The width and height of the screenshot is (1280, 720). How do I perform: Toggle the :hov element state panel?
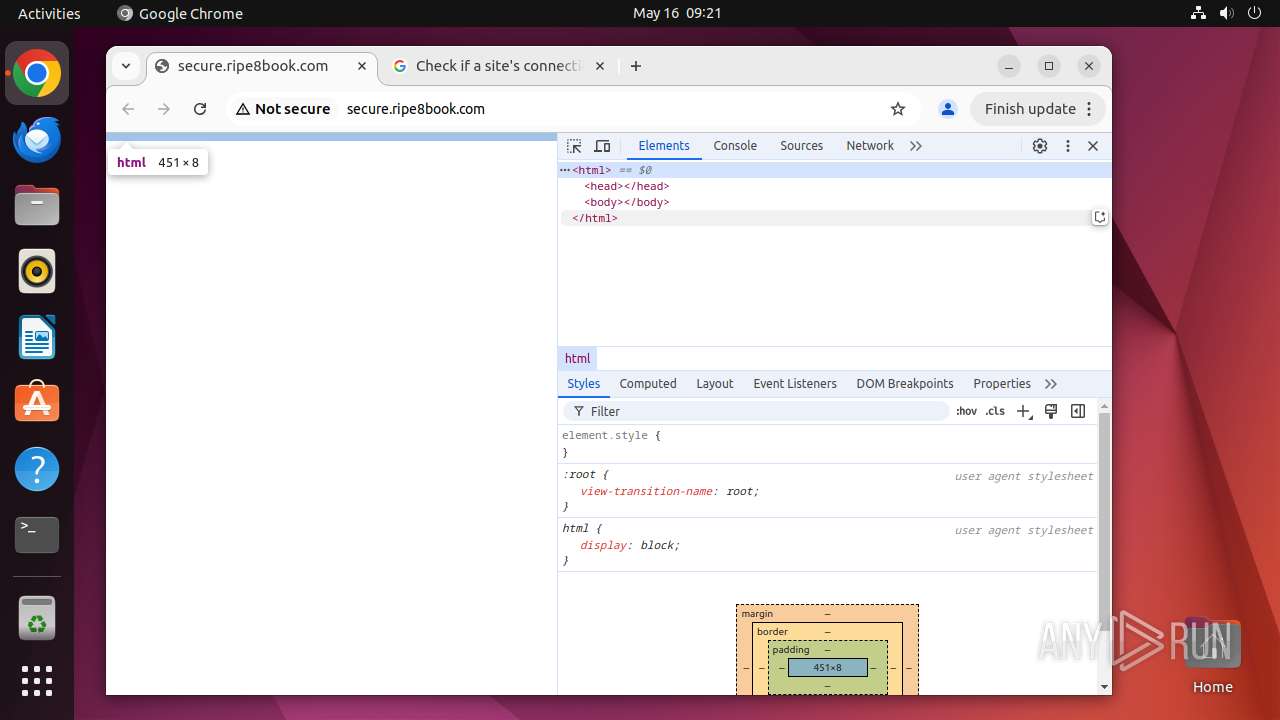point(966,411)
